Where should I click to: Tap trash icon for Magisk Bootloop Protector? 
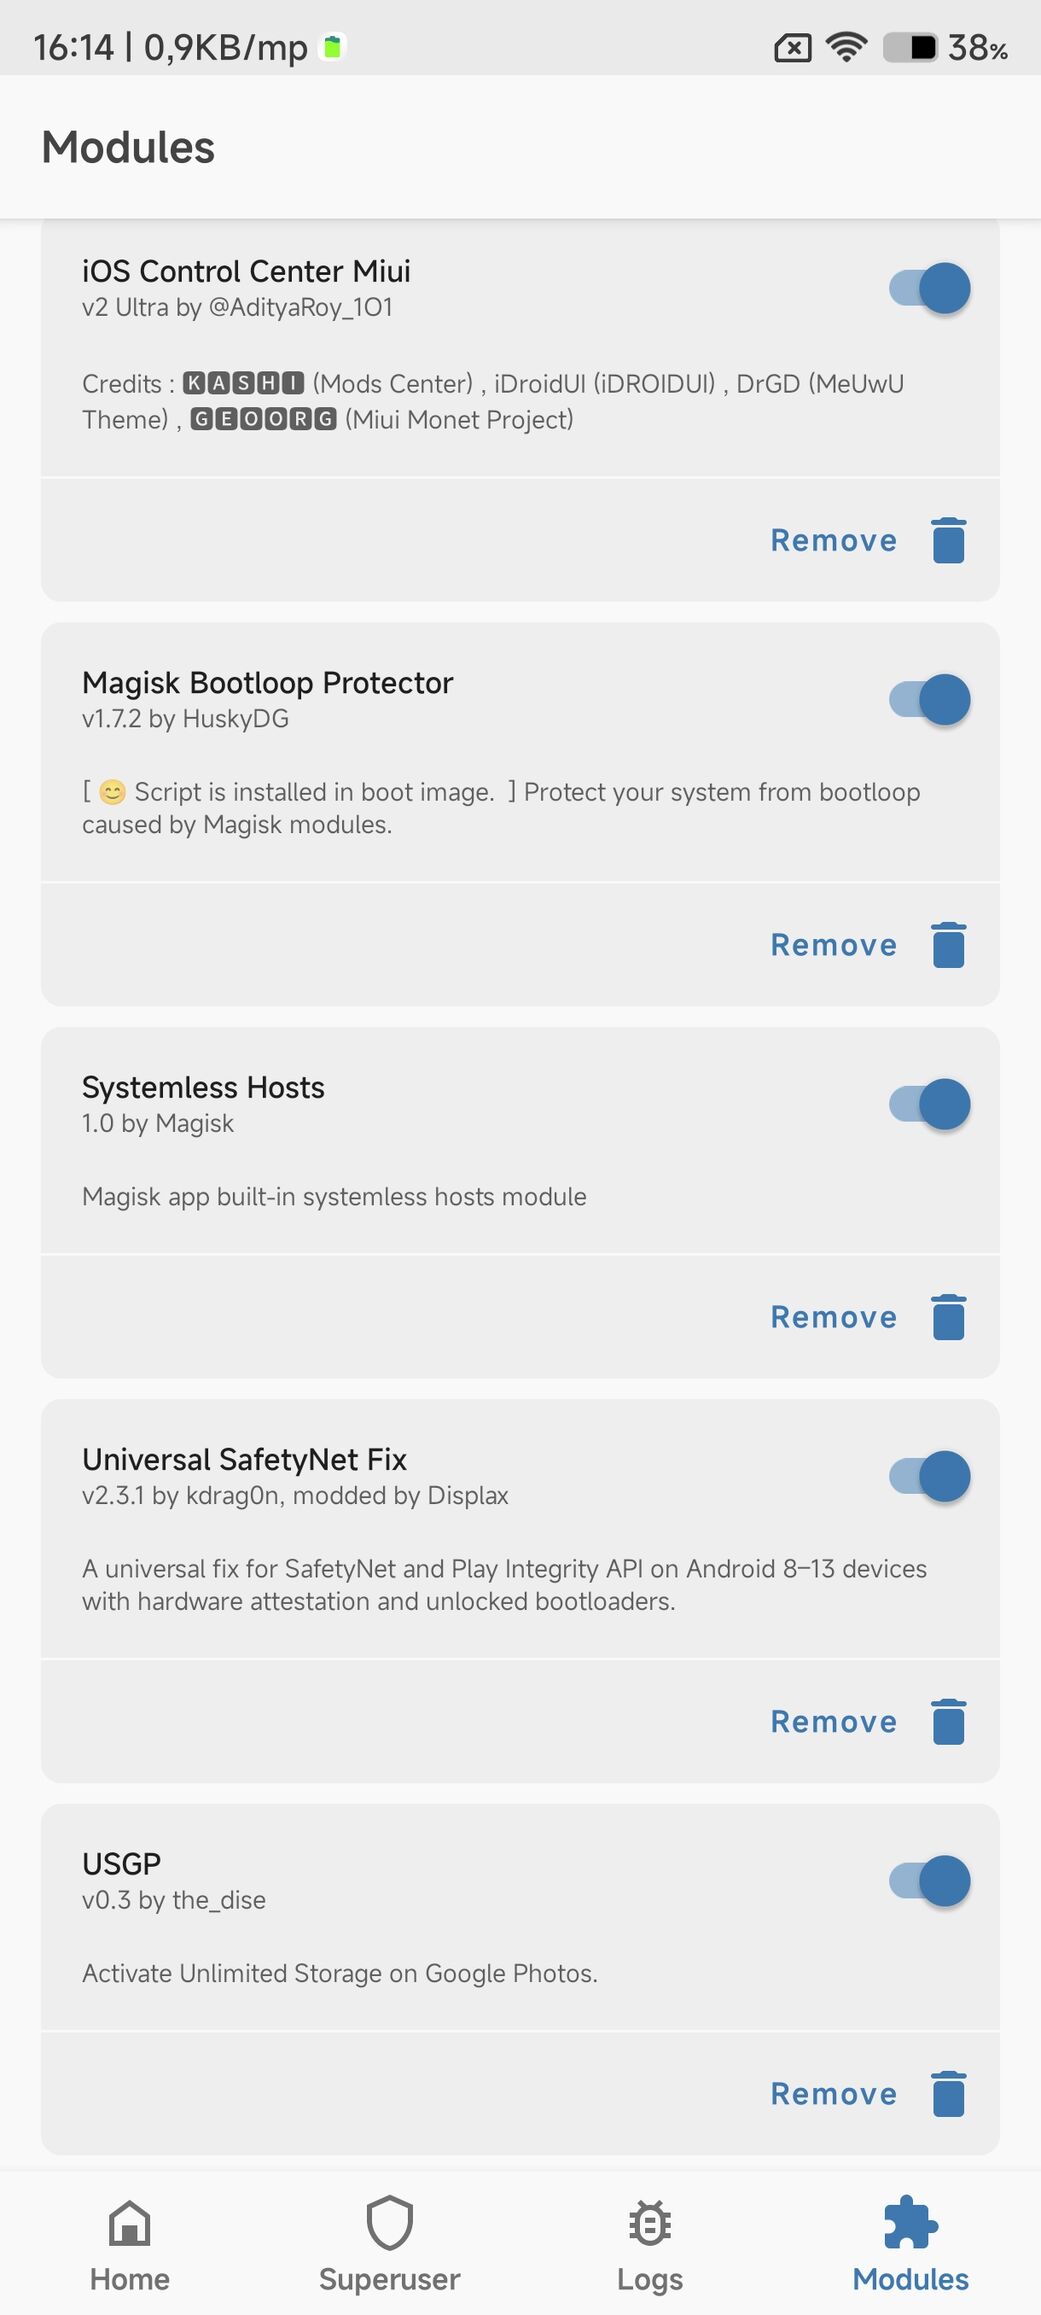coord(948,945)
